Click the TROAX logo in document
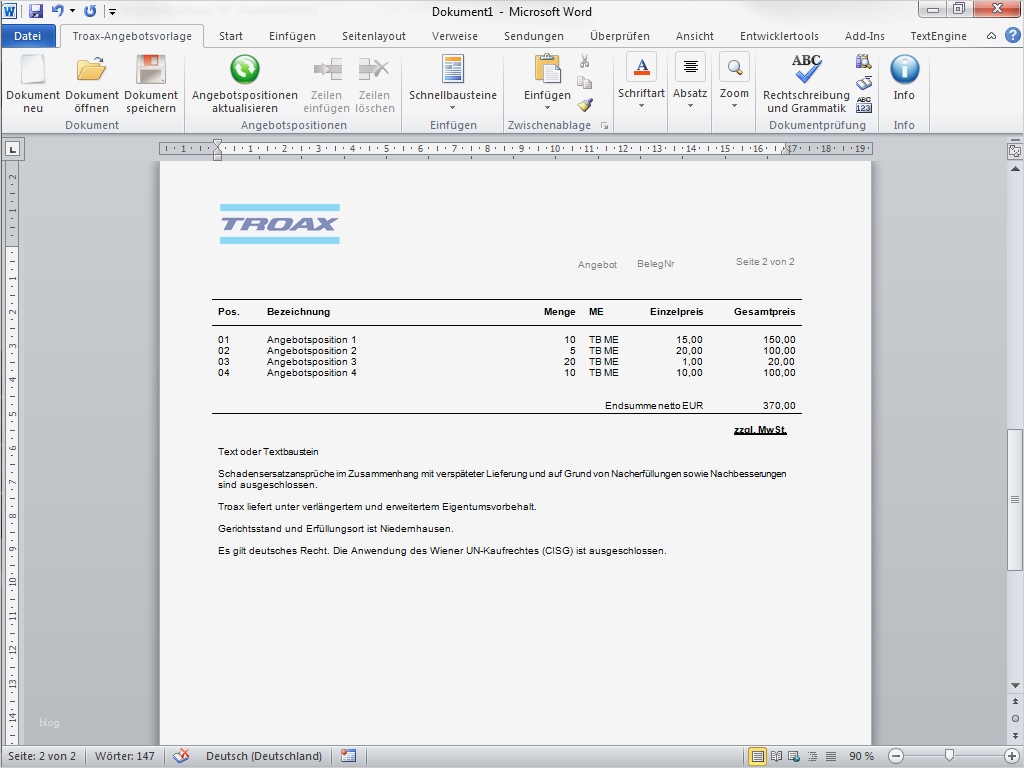Image resolution: width=1024 pixels, height=768 pixels. click(x=280, y=224)
